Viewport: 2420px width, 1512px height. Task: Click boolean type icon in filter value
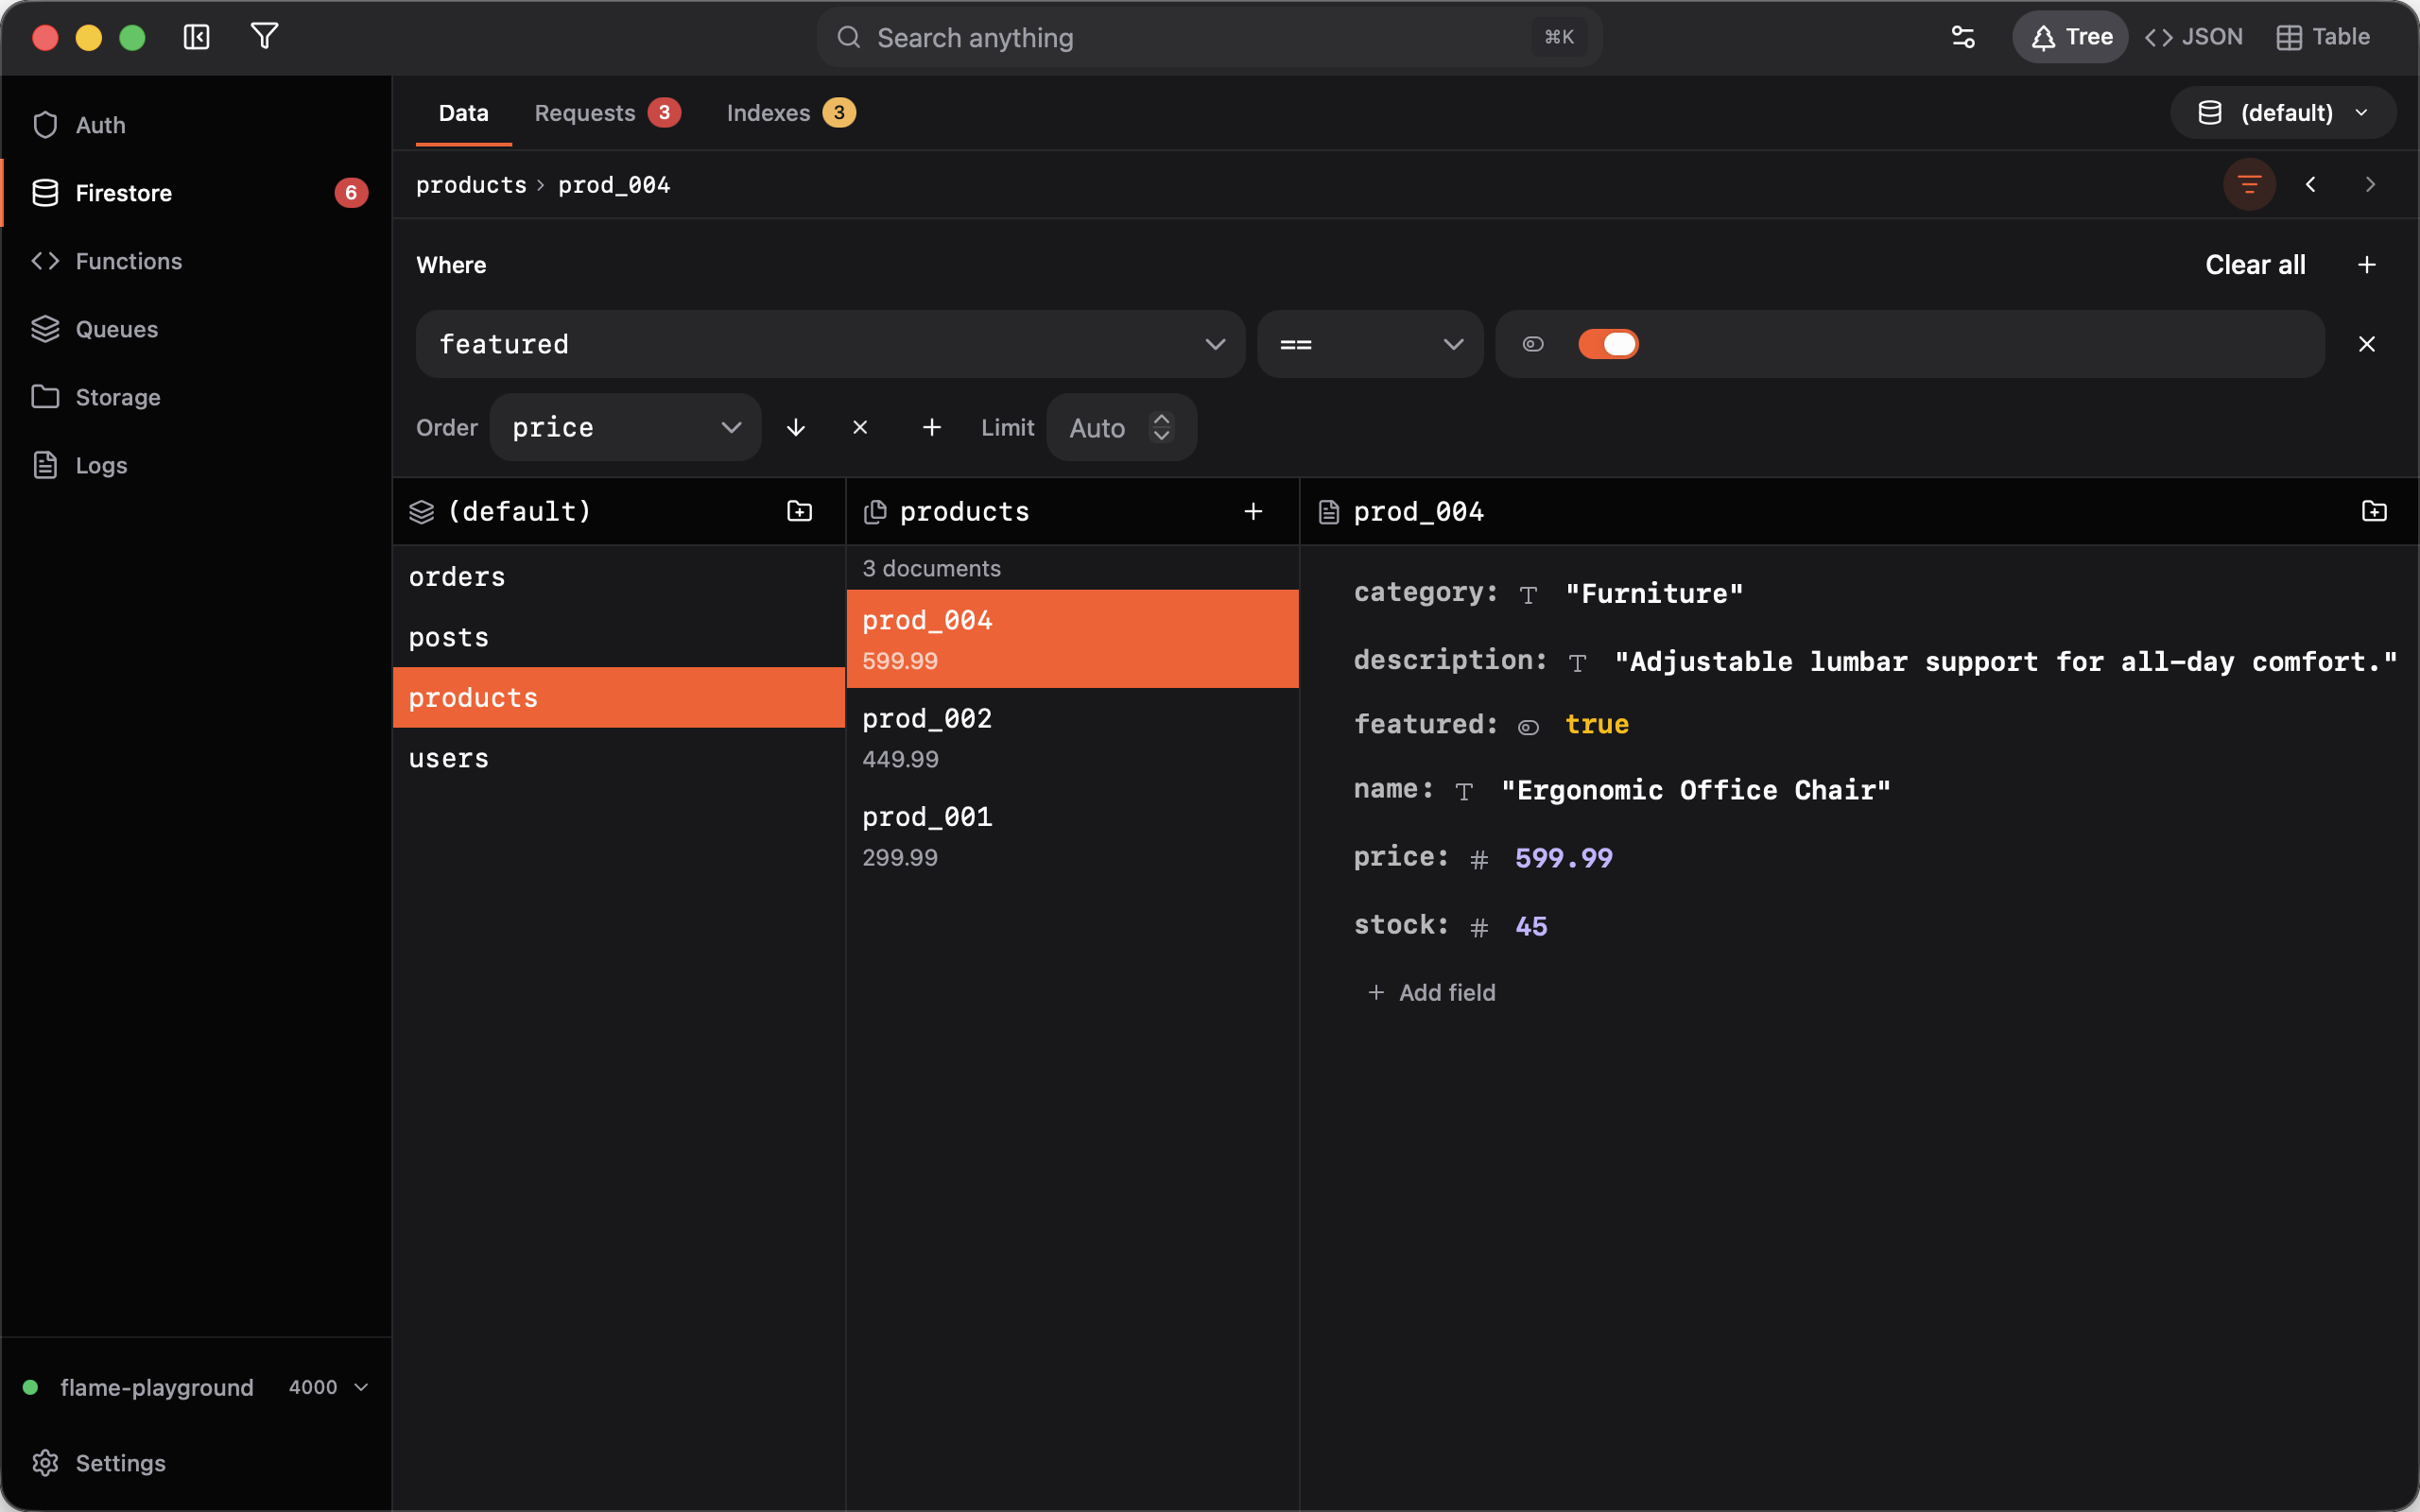(x=1533, y=344)
